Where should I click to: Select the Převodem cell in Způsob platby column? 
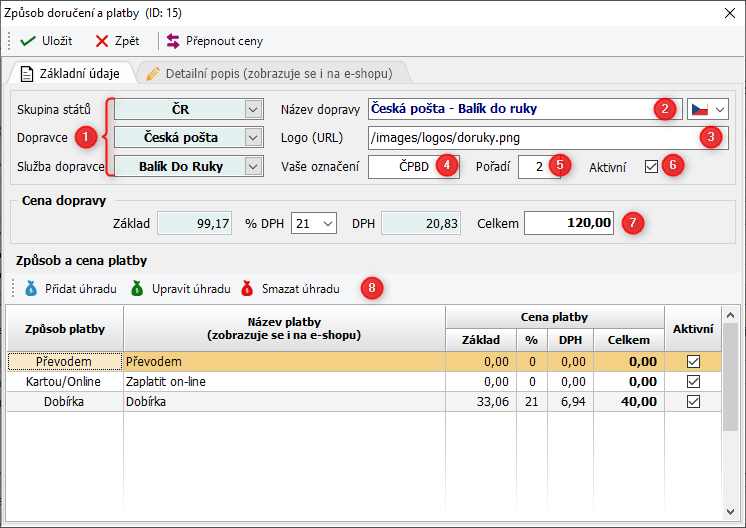[x=65, y=362]
